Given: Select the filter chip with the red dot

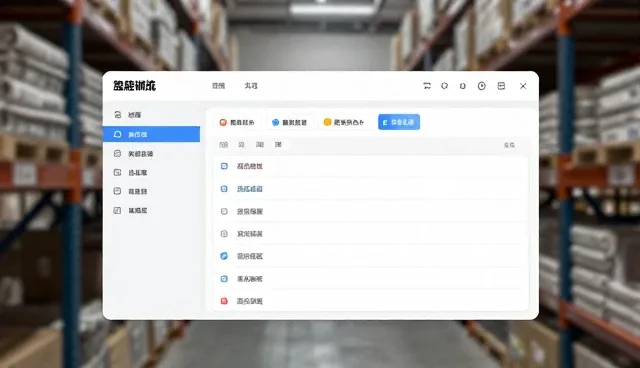Looking at the screenshot, I should click(x=237, y=122).
